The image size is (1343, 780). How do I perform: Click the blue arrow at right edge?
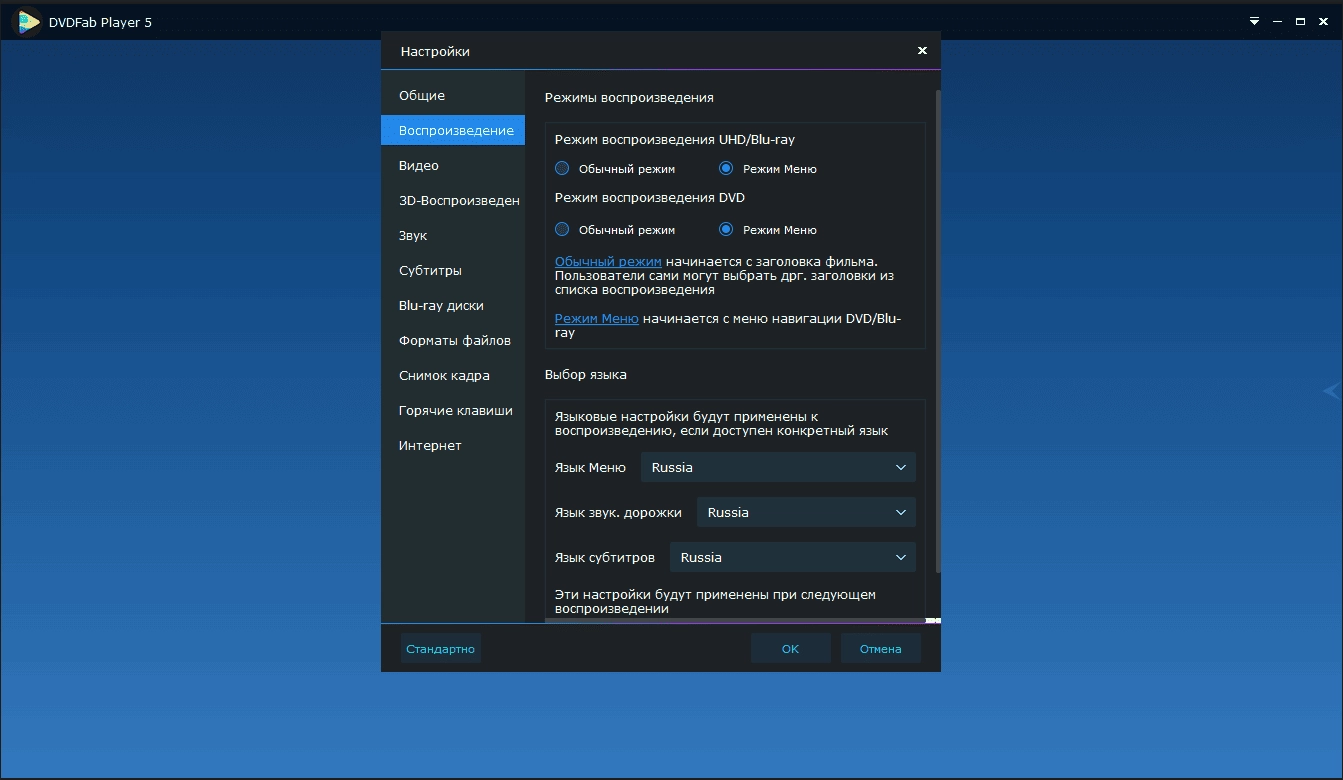tap(1330, 391)
